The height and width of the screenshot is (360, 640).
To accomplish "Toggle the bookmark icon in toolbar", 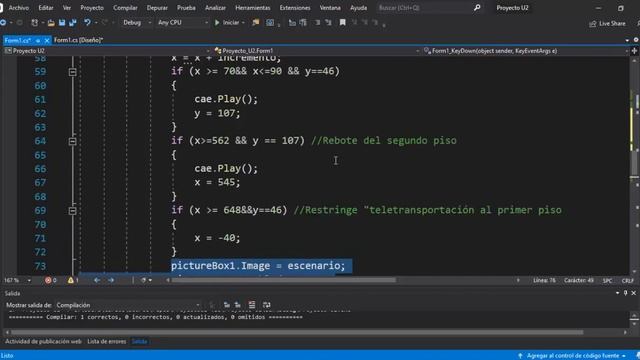I will click(343, 23).
